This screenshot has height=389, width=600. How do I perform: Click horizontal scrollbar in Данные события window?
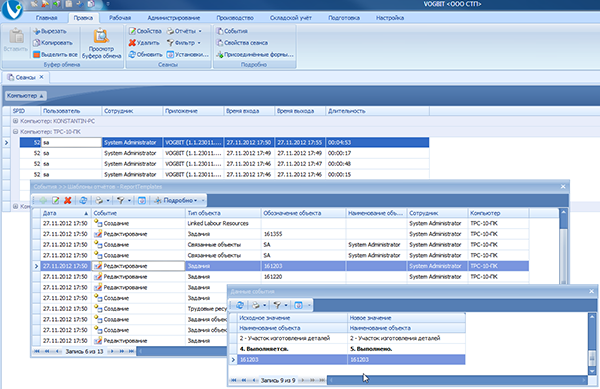click(x=457, y=380)
